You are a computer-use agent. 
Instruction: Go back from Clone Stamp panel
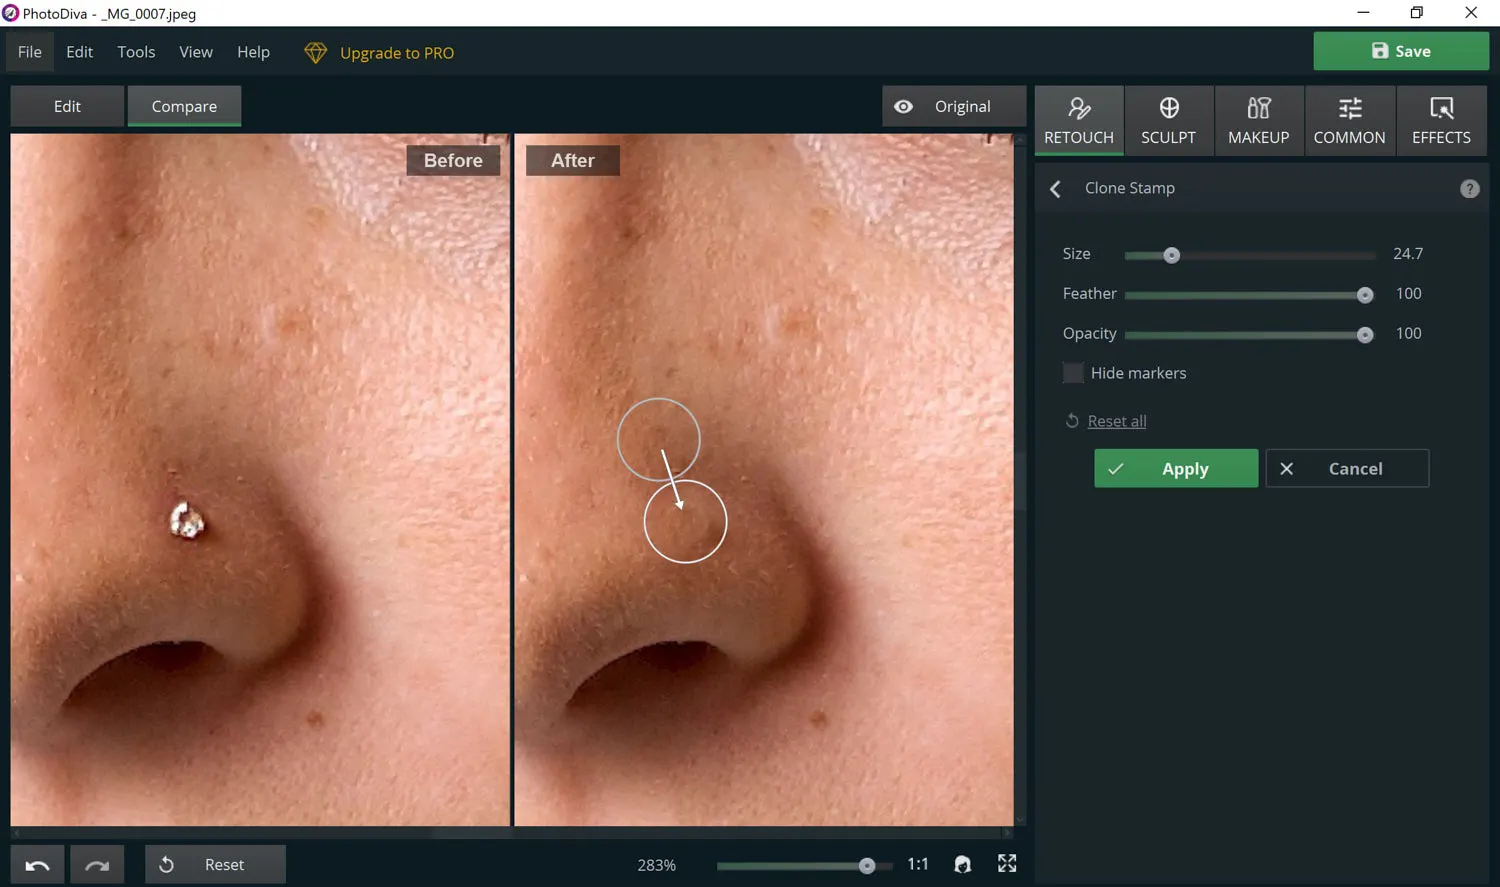[1055, 189]
